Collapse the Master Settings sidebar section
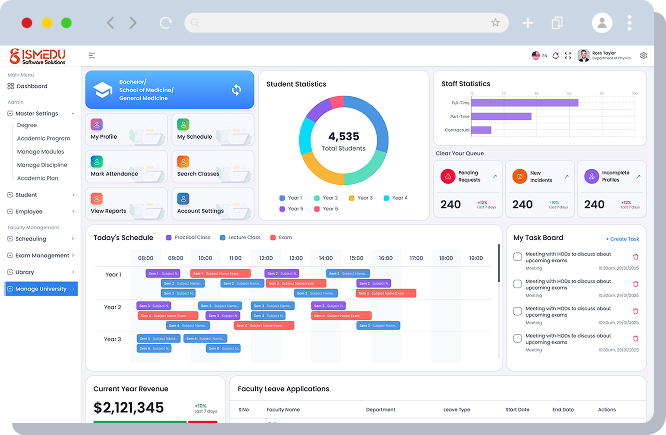666x435 pixels. 41,113
